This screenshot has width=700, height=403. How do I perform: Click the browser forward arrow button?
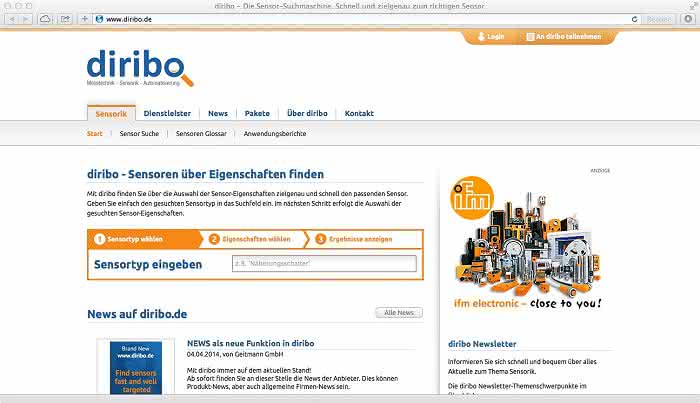25,19
